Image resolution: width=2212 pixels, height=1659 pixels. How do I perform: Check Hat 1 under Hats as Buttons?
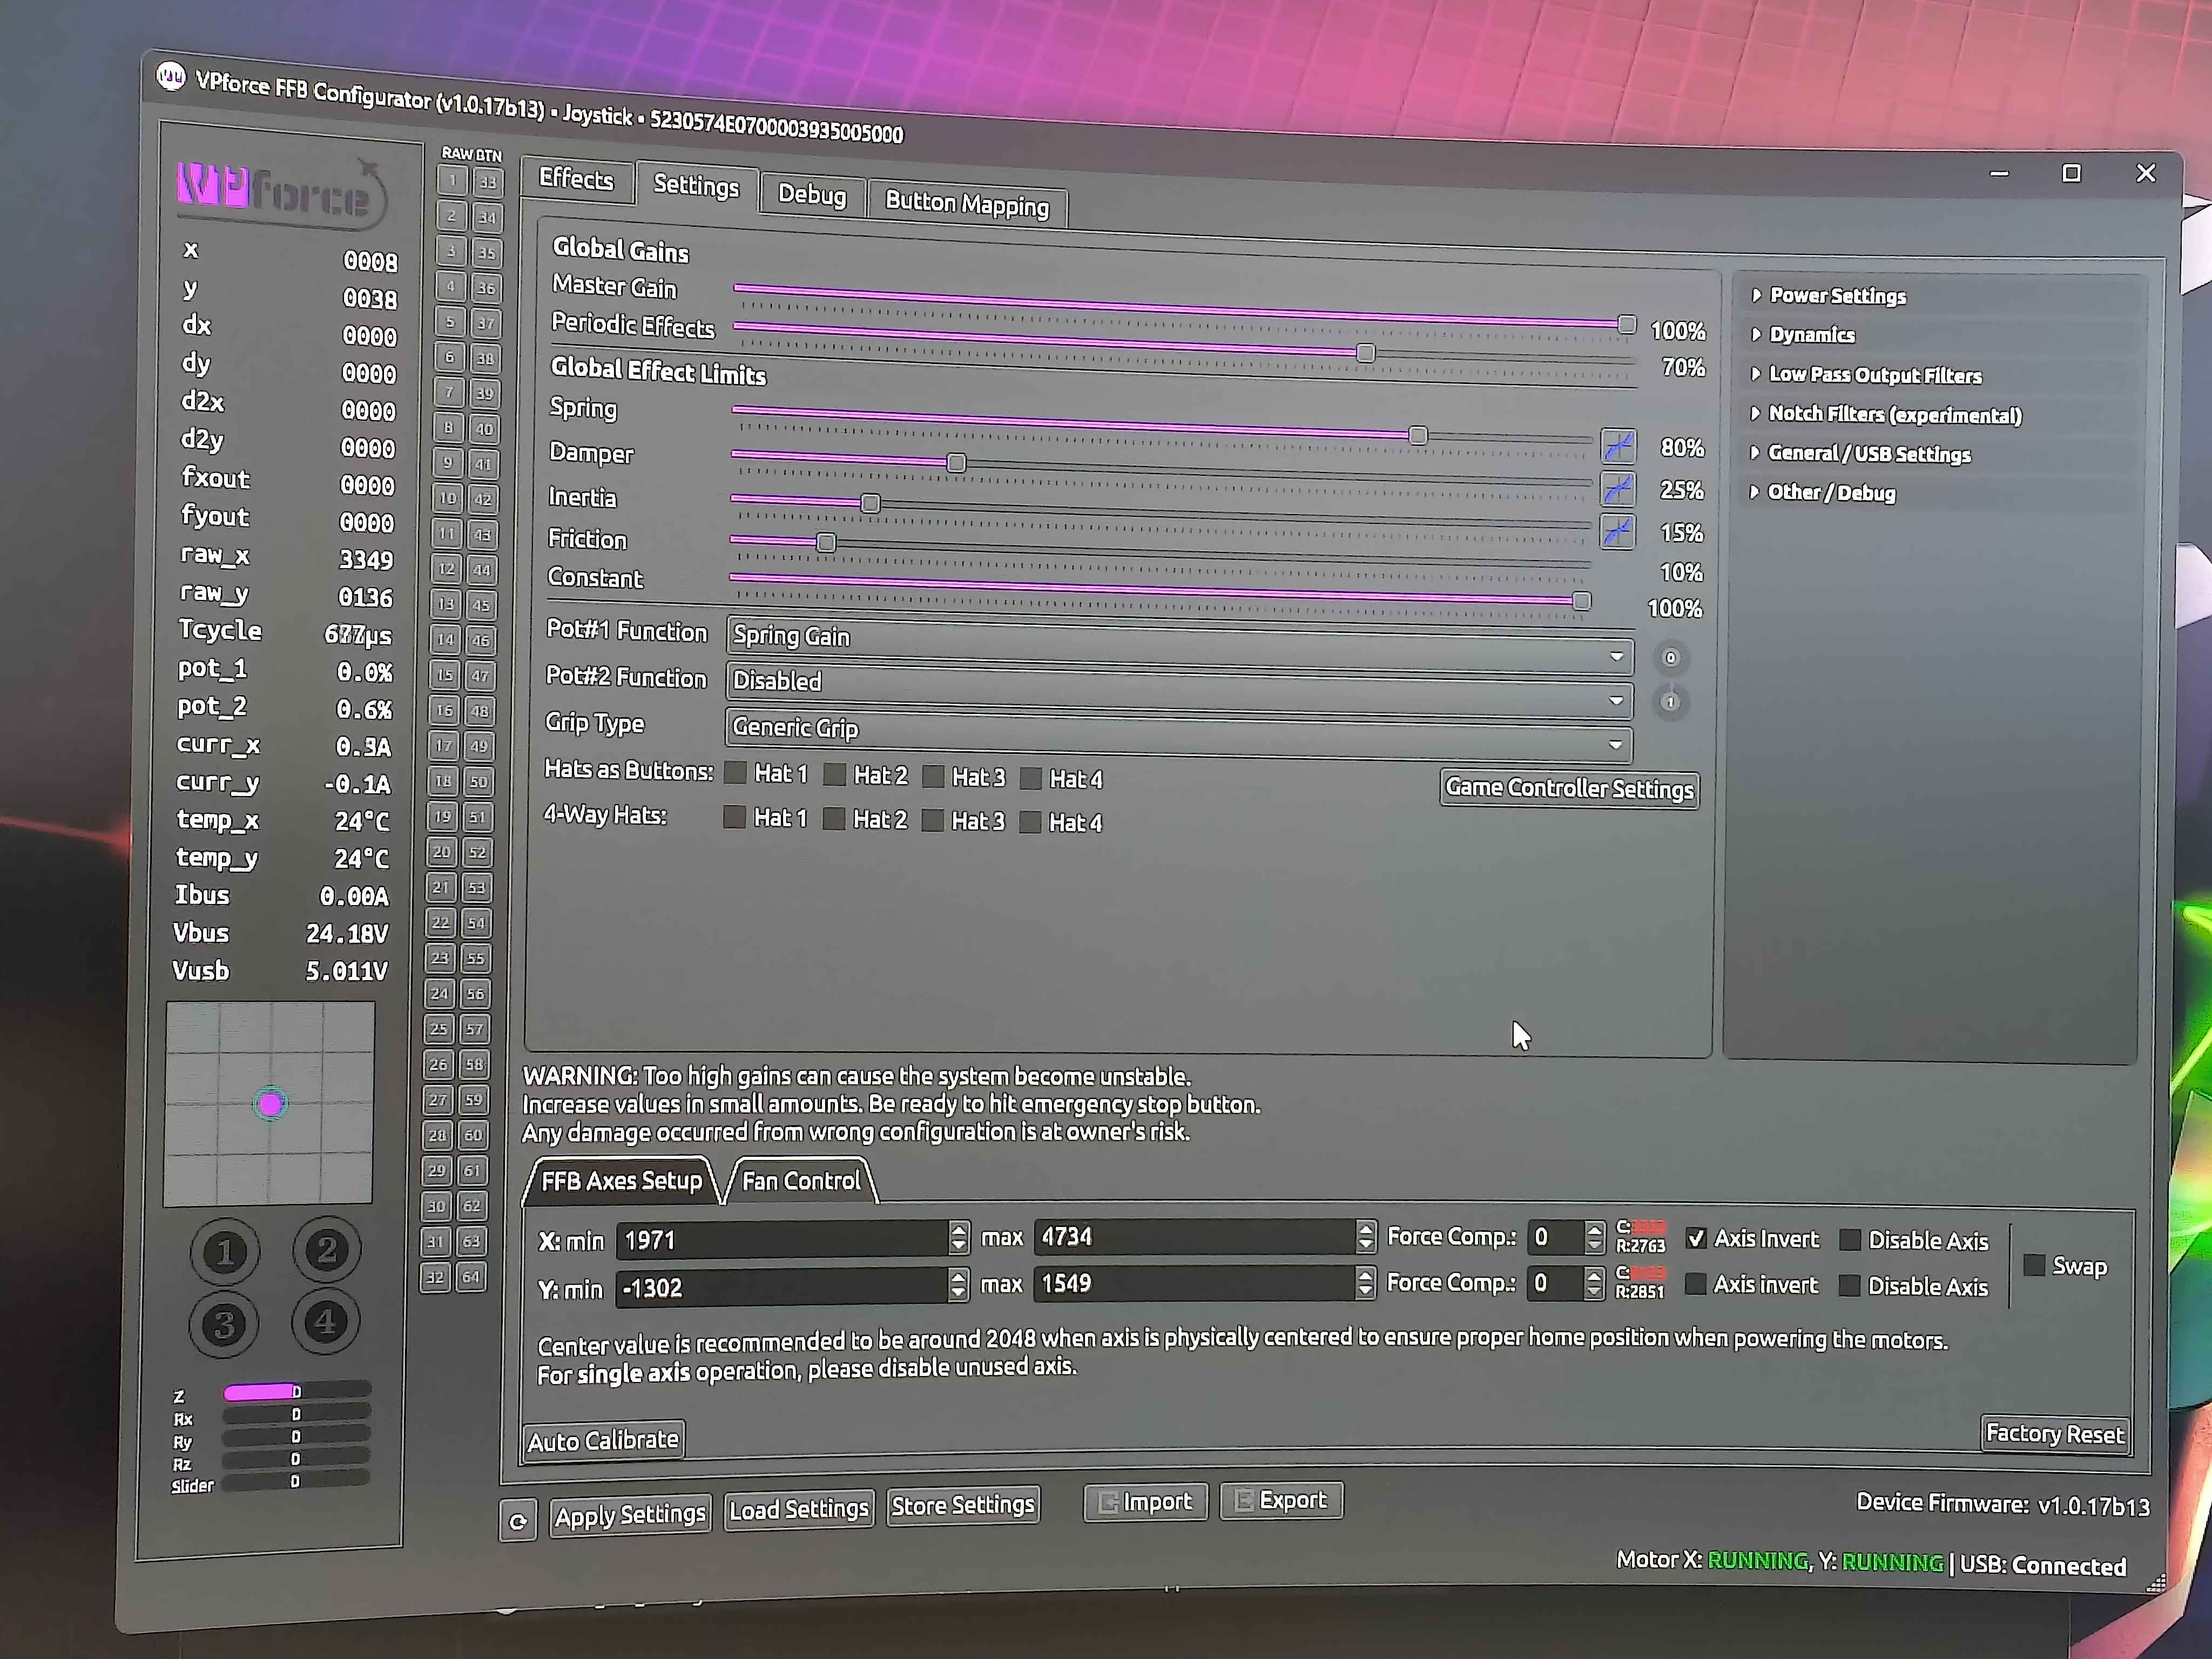coord(736,772)
